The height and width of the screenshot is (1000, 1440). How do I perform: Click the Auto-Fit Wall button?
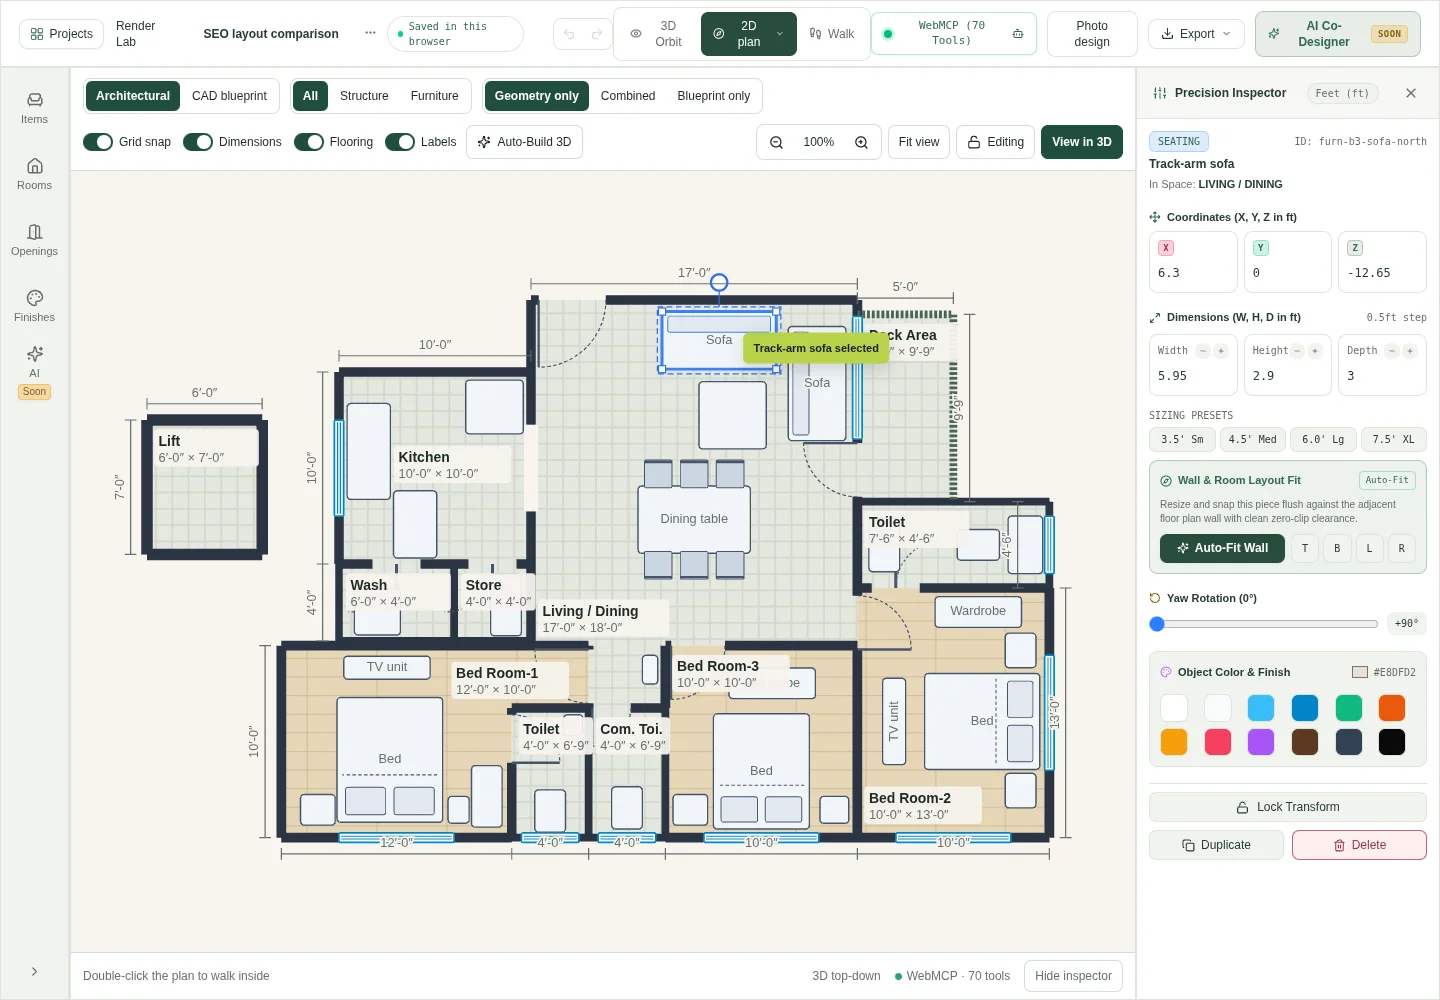1222,548
